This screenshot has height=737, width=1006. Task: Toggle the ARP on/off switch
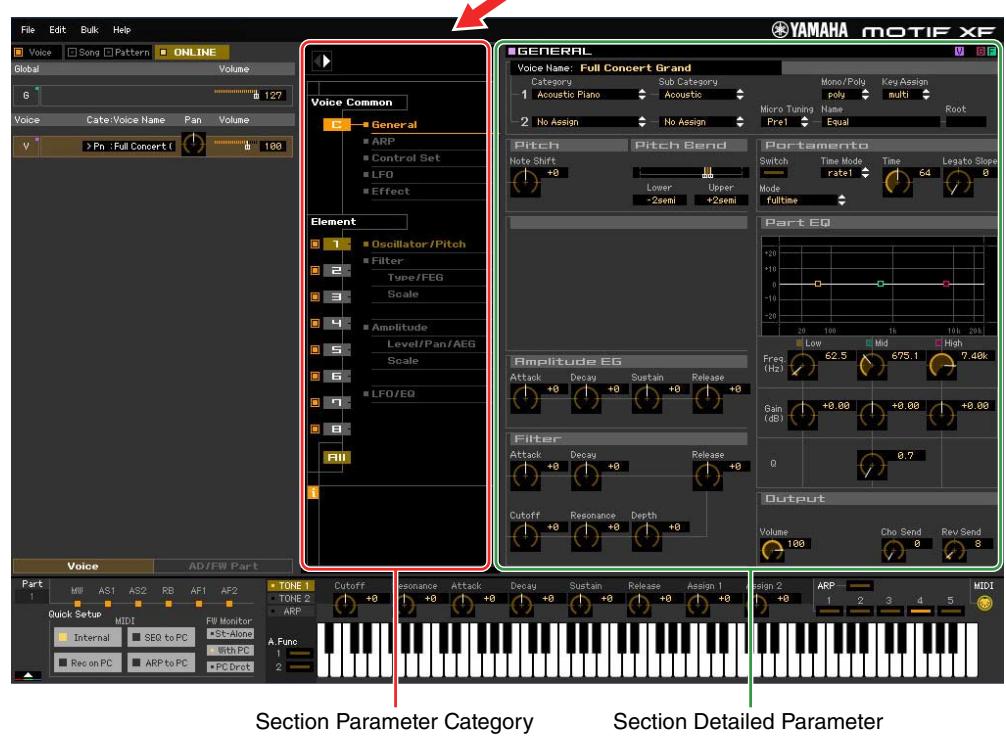point(860,586)
